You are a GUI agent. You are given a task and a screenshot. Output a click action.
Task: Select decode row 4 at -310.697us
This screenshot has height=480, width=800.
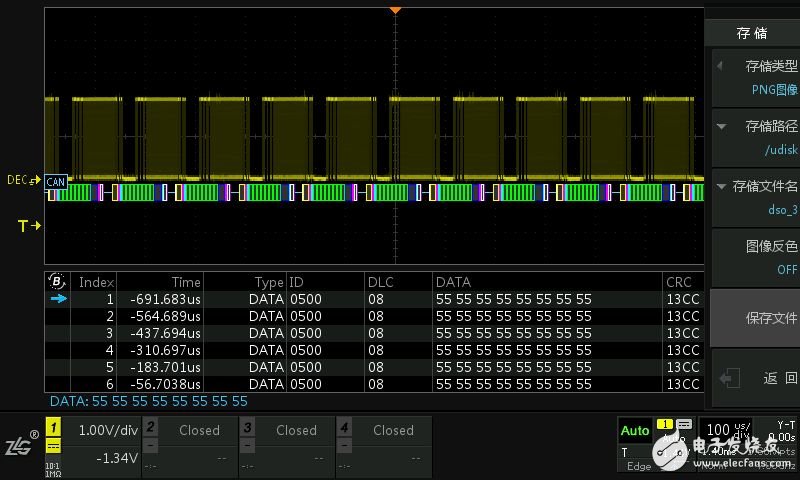370,350
